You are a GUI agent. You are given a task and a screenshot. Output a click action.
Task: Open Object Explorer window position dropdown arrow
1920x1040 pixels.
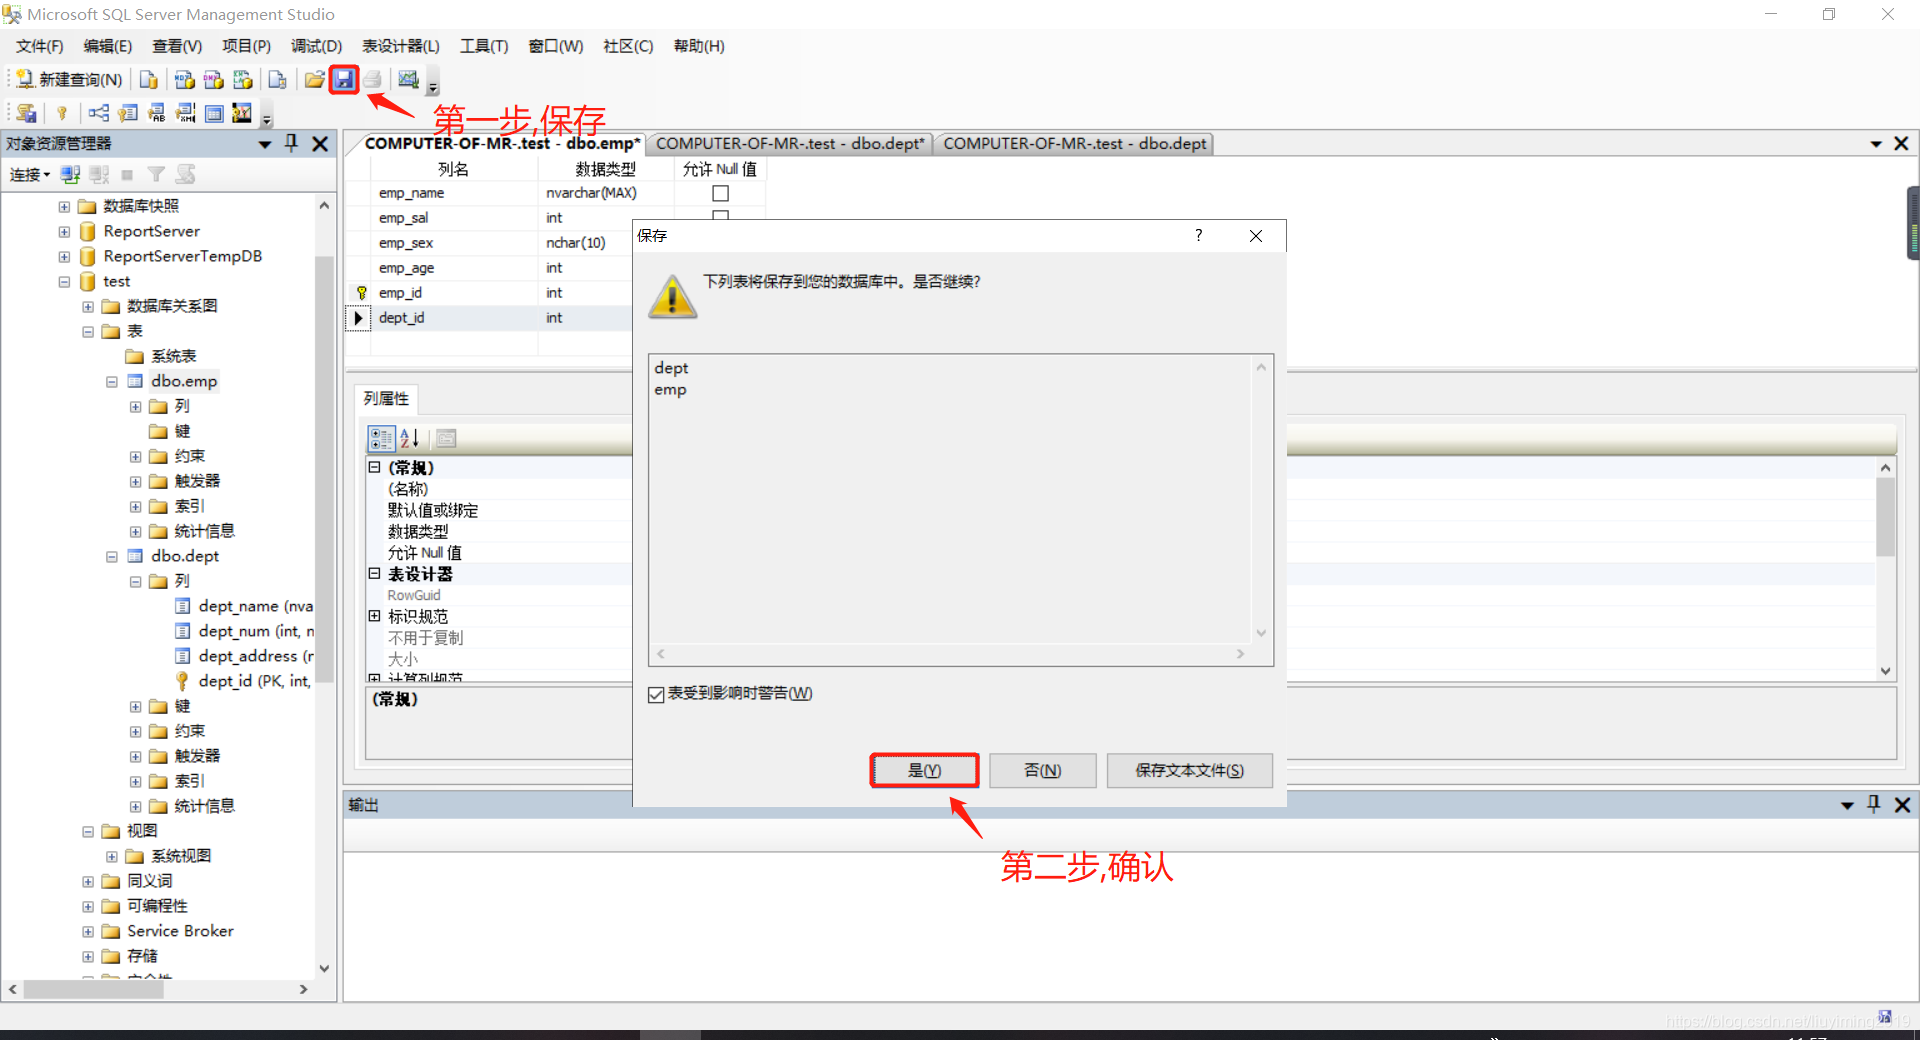(x=265, y=144)
